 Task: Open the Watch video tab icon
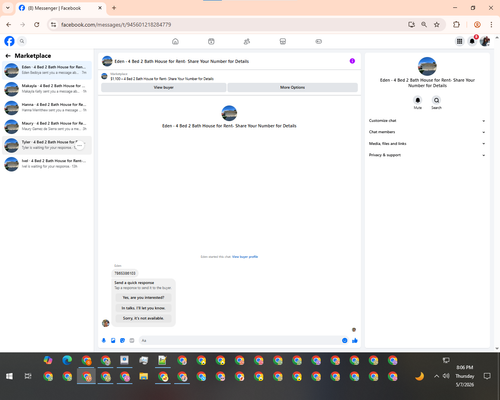coord(211,41)
